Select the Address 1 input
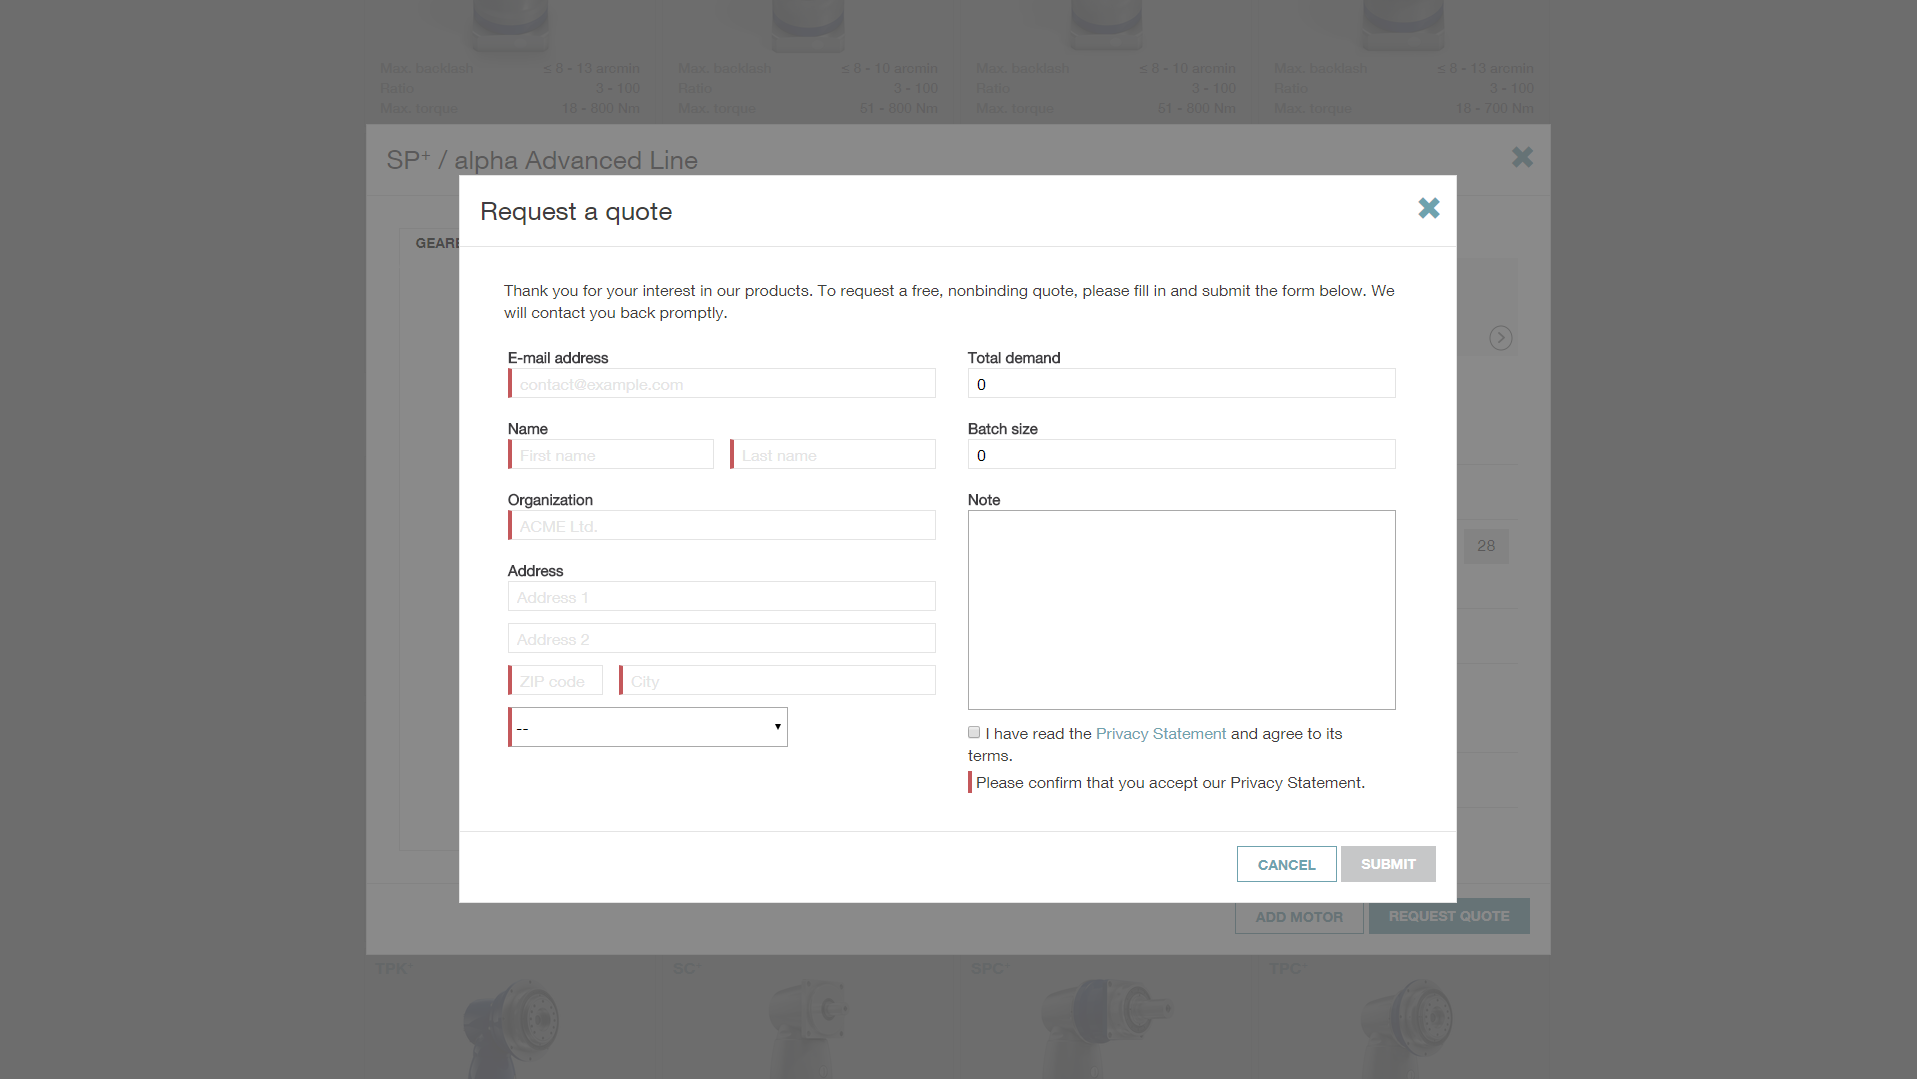The width and height of the screenshot is (1917, 1079). (722, 597)
